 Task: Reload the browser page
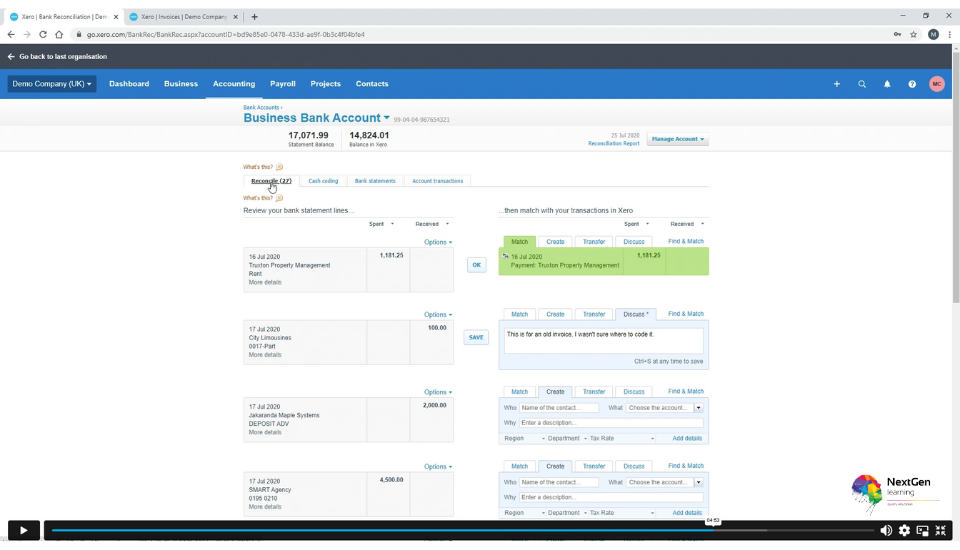click(43, 34)
